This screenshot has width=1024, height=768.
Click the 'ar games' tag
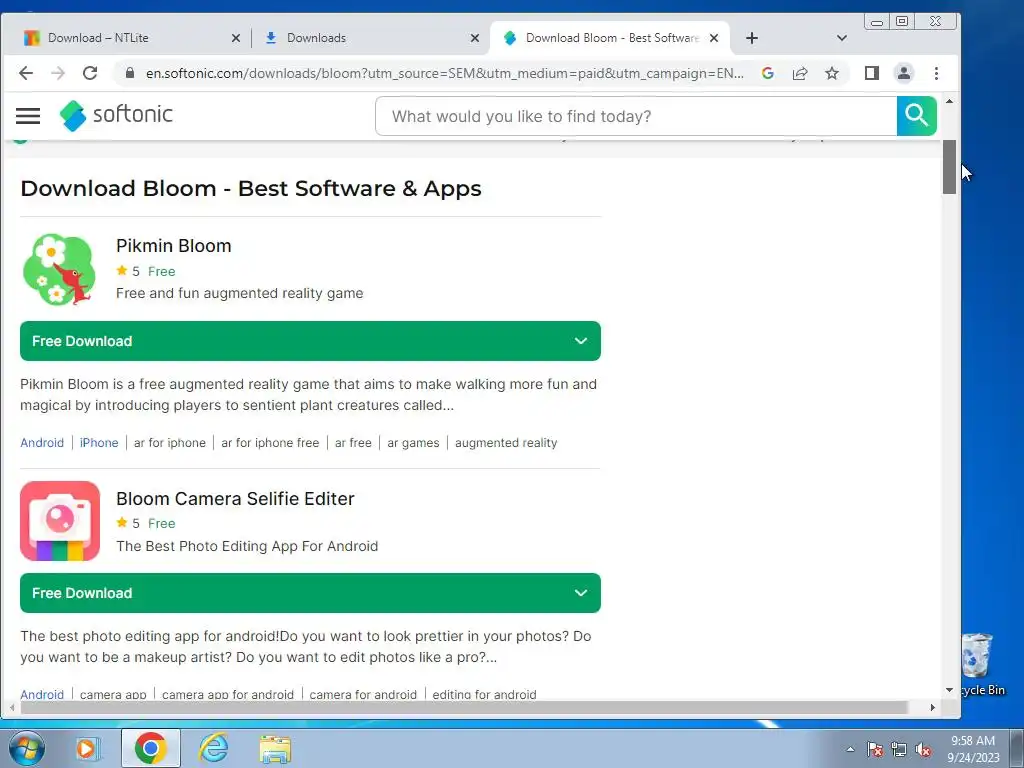click(x=413, y=443)
